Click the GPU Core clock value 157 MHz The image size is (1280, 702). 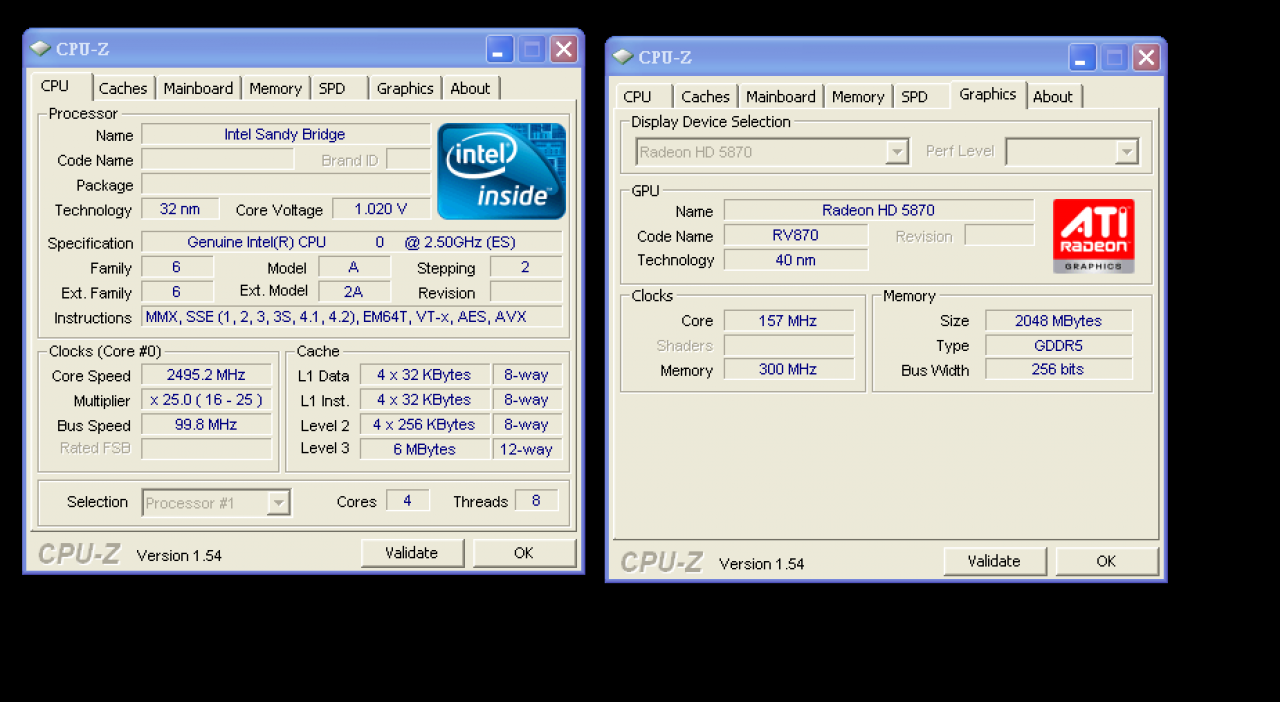pyautogui.click(x=789, y=321)
